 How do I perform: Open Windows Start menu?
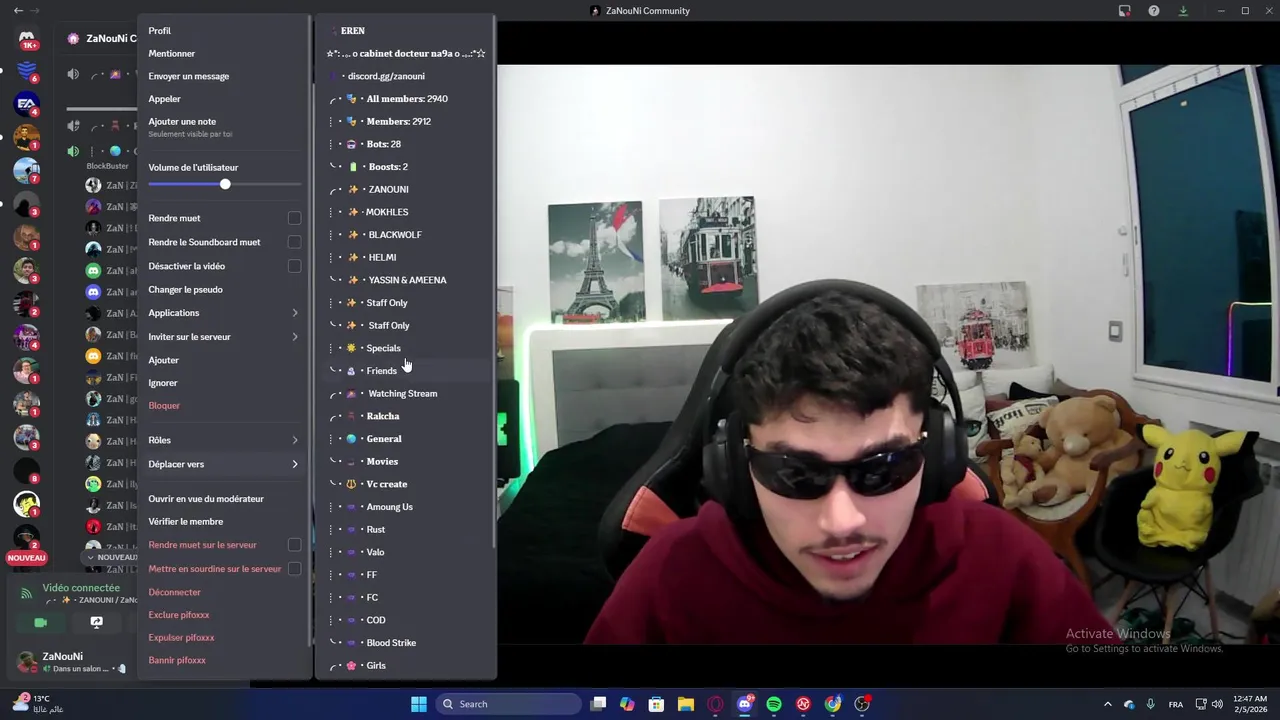coord(419,704)
